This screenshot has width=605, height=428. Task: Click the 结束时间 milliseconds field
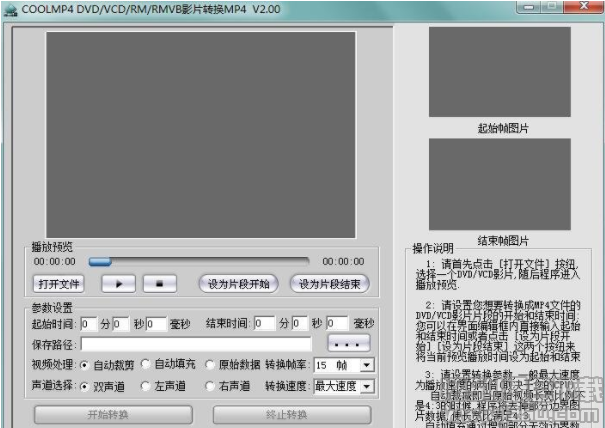(337, 323)
